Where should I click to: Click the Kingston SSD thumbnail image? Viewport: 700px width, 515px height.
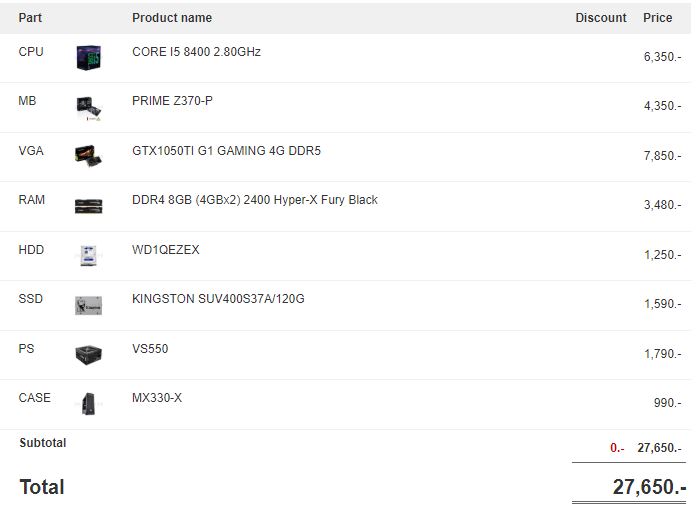tap(88, 305)
